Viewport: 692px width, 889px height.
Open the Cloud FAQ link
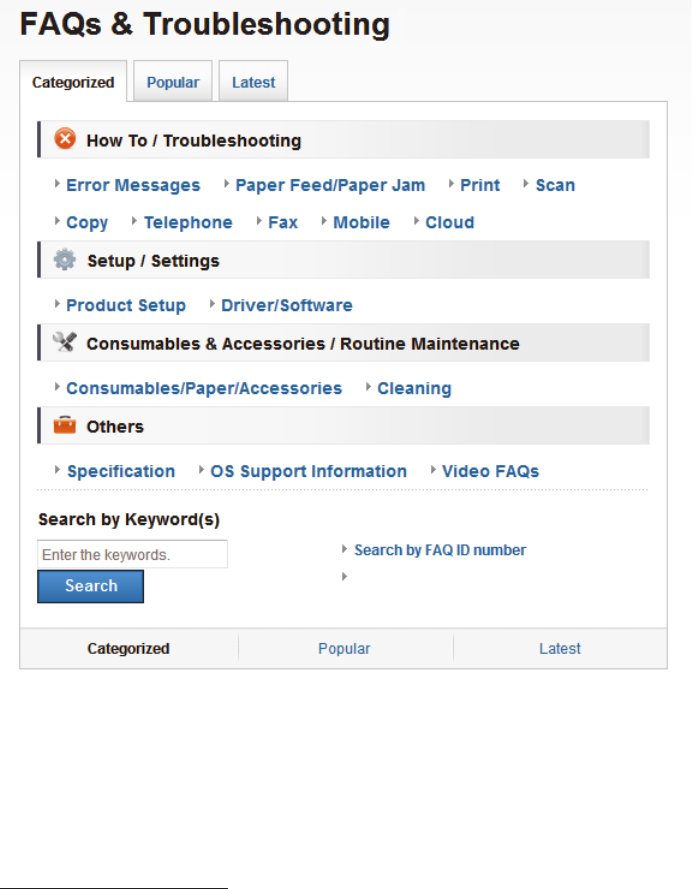(450, 222)
